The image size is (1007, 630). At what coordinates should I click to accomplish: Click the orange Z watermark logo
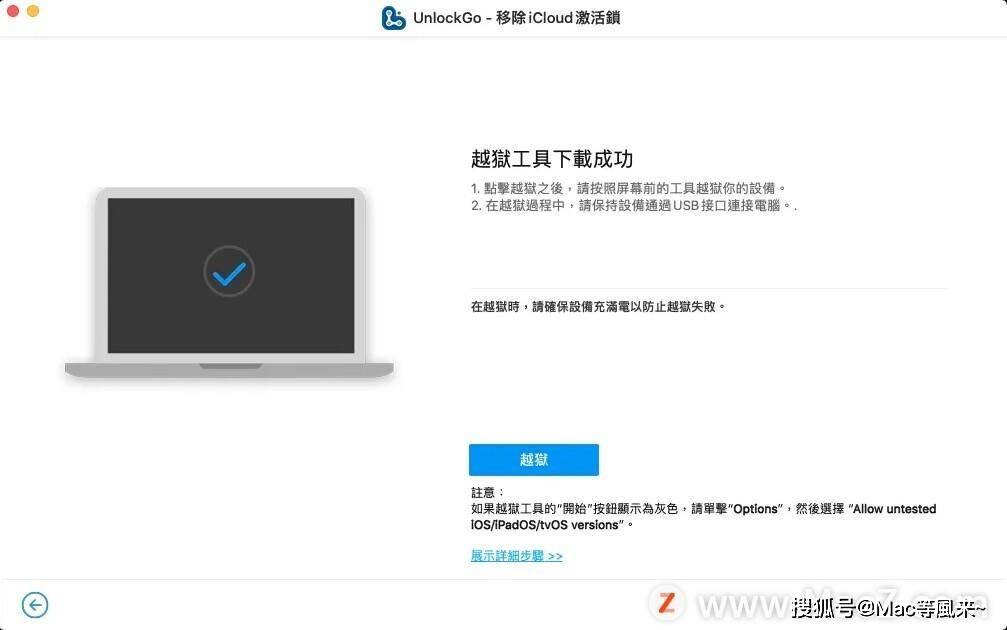coord(667,603)
